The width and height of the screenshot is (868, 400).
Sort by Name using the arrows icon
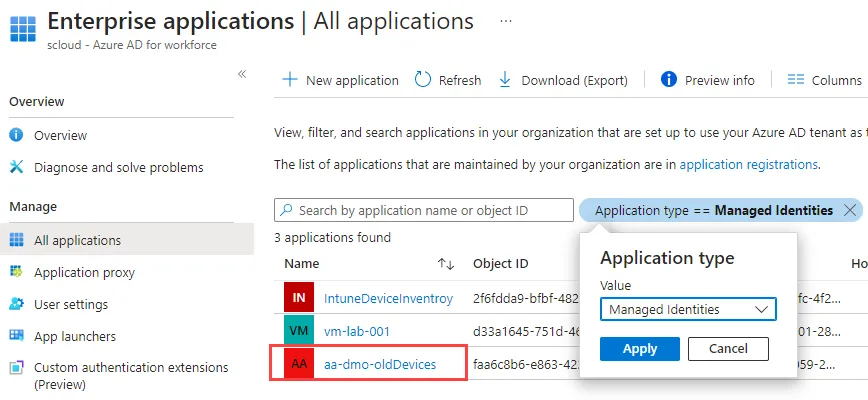click(446, 264)
